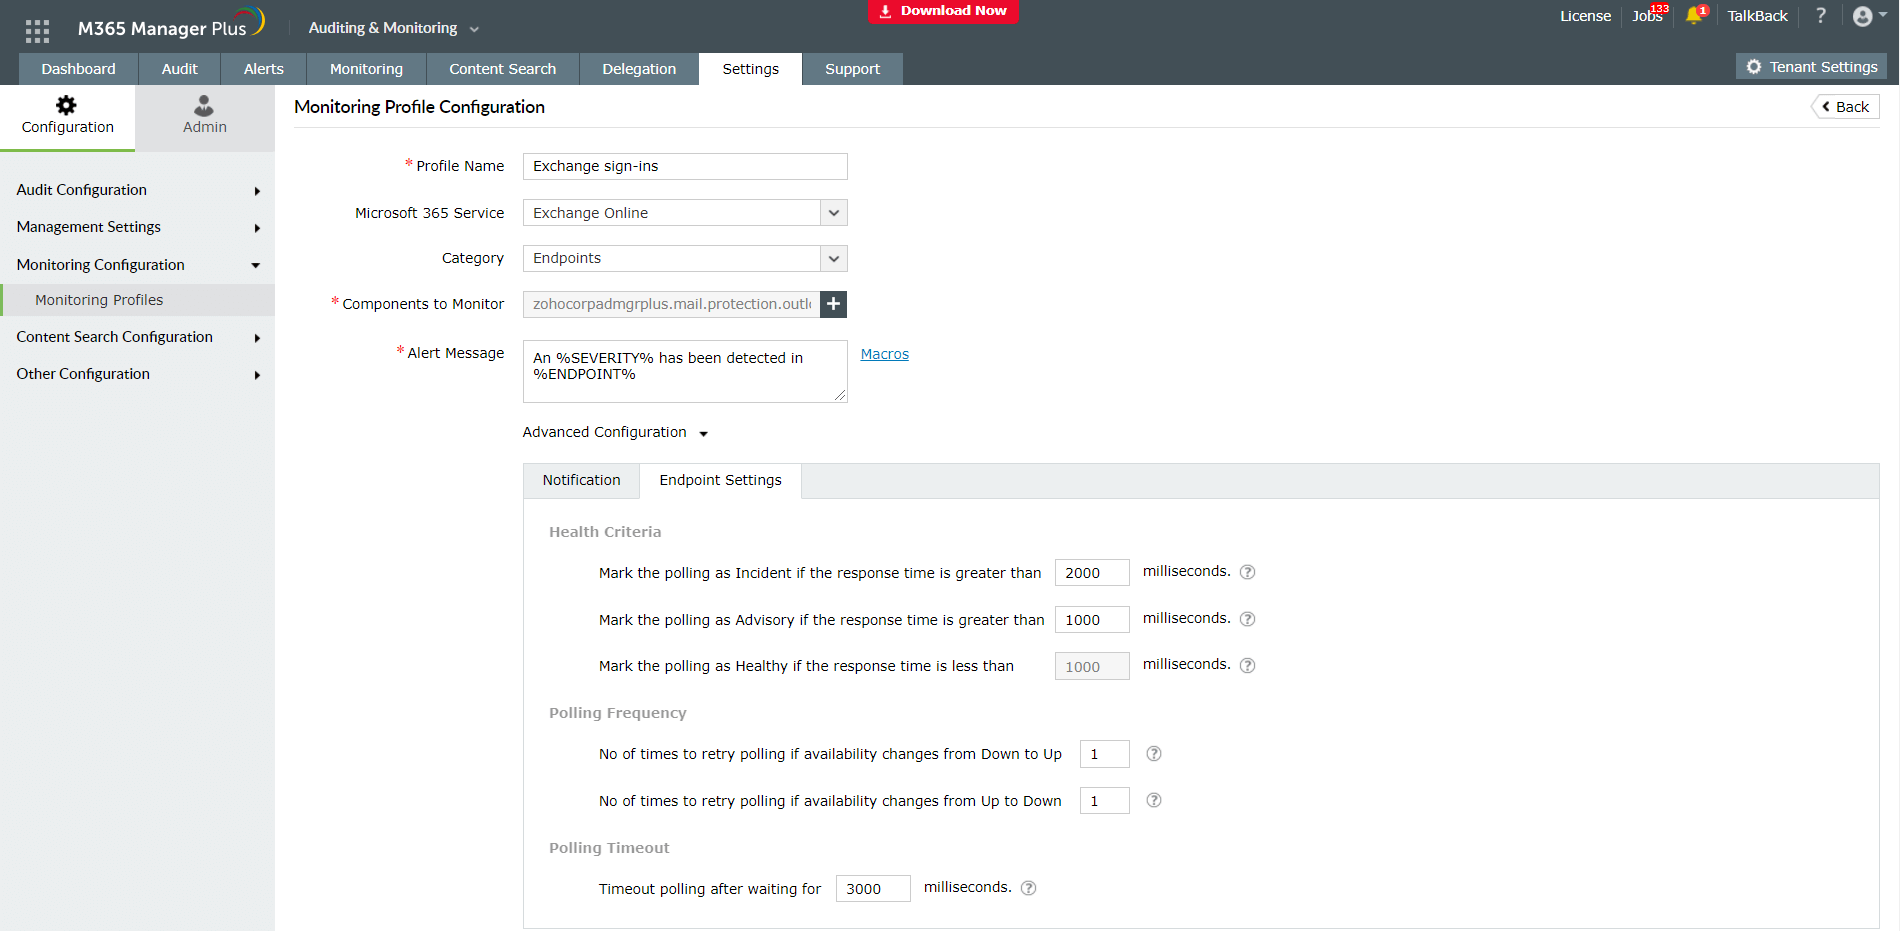Image resolution: width=1900 pixels, height=931 pixels.
Task: Go to the Alerts tab
Action: [x=264, y=69]
